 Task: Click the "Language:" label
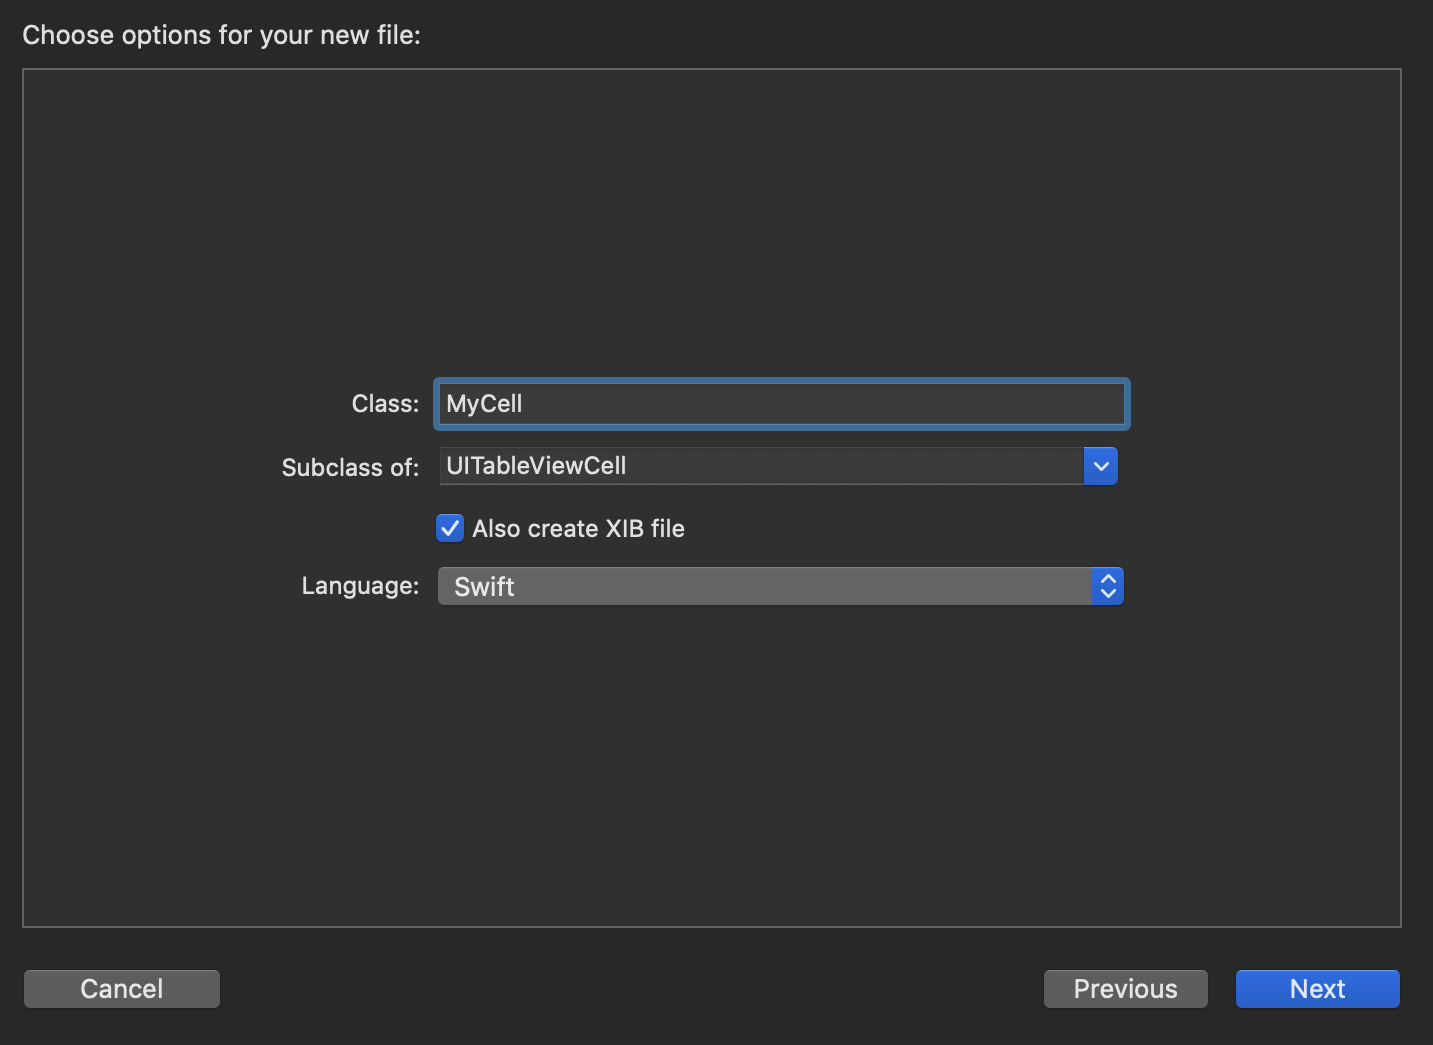coord(360,586)
